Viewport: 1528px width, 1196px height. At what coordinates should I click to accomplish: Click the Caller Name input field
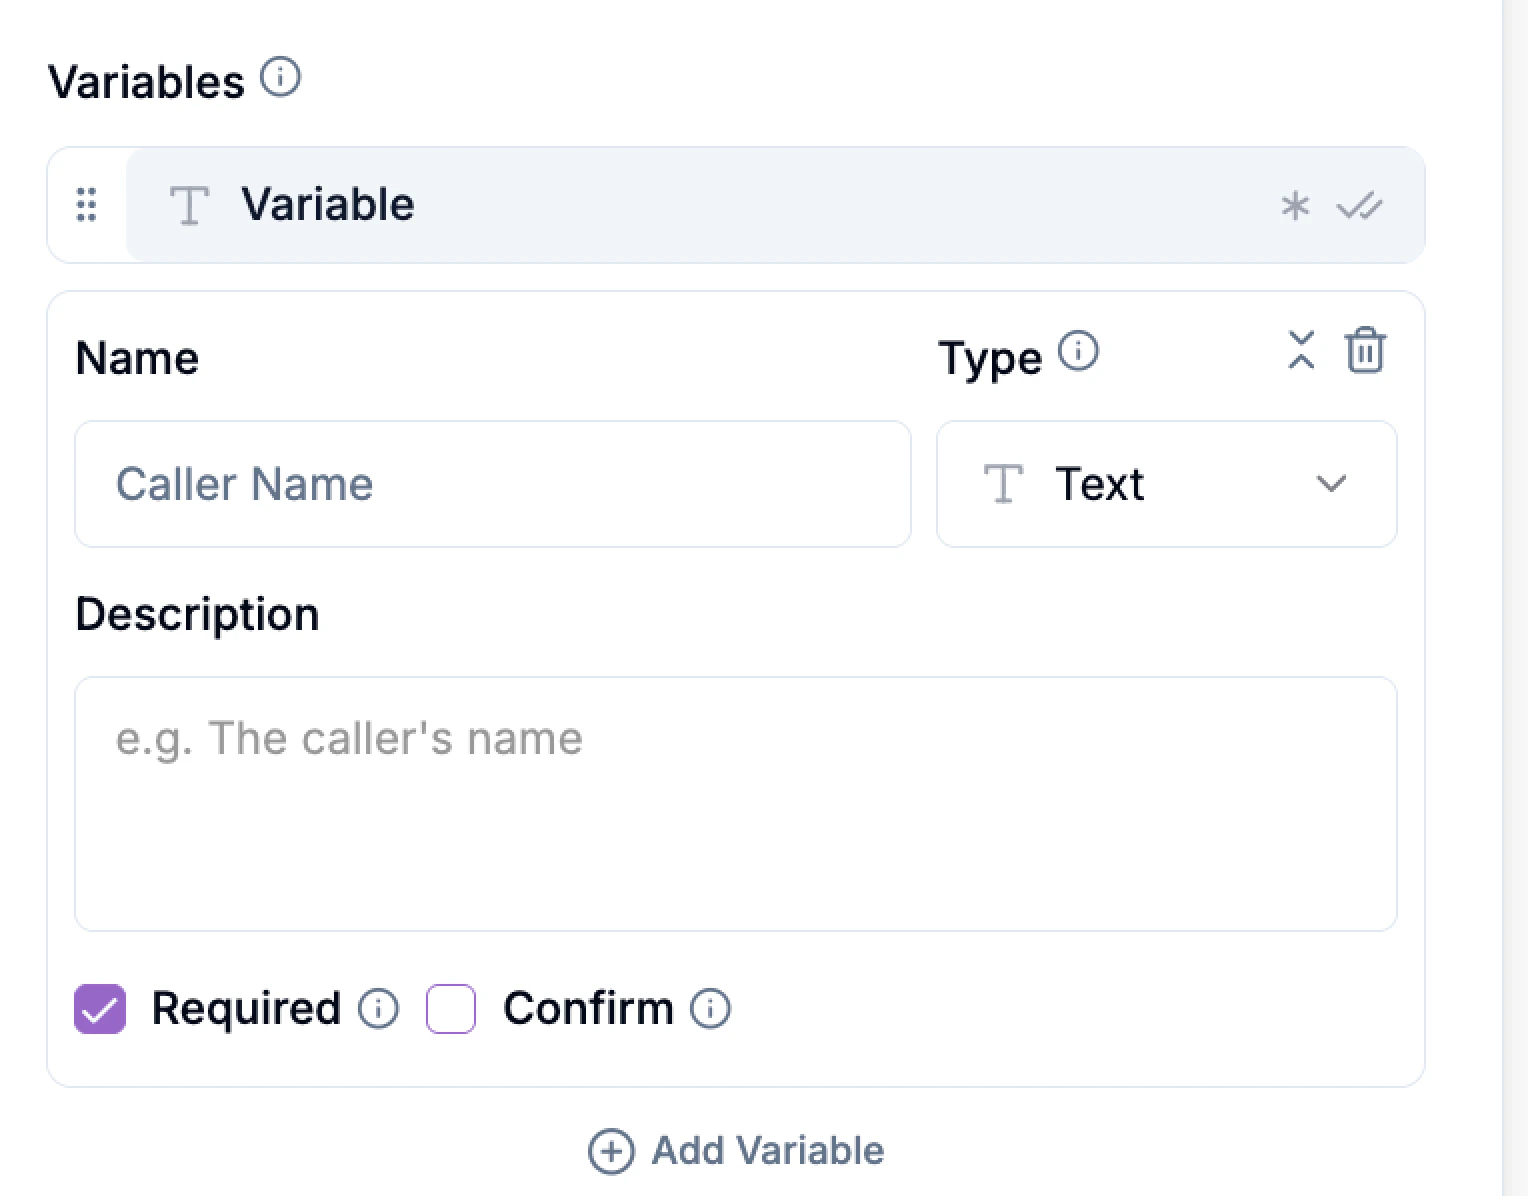(x=493, y=484)
